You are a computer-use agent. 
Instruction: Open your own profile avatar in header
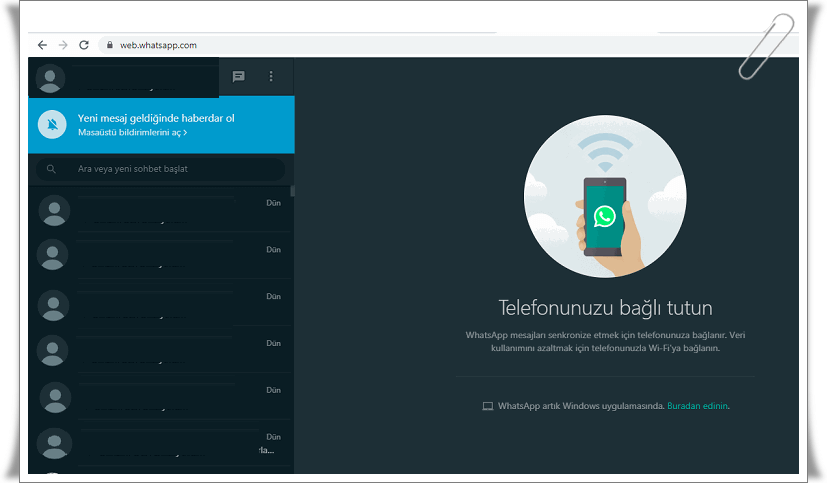tap(50, 79)
